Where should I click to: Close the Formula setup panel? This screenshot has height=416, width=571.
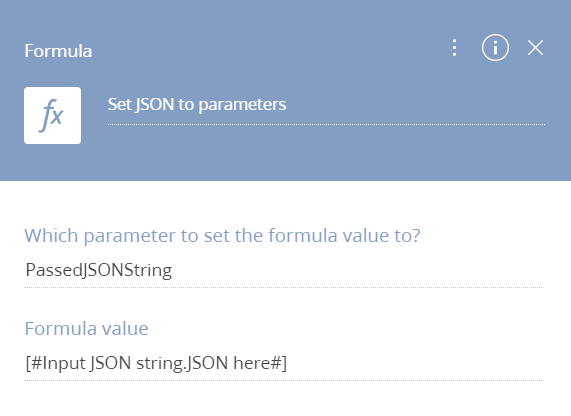click(x=535, y=48)
